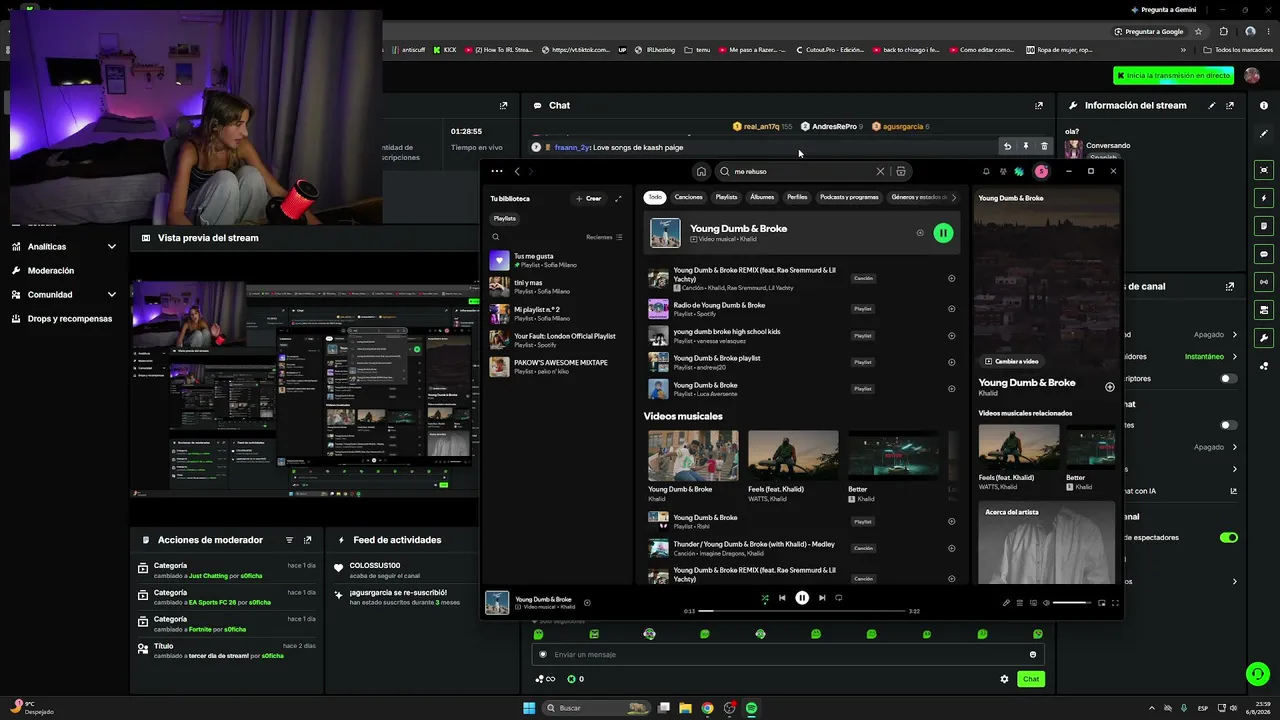Add top result Young Dumb & Broke to library

point(920,233)
